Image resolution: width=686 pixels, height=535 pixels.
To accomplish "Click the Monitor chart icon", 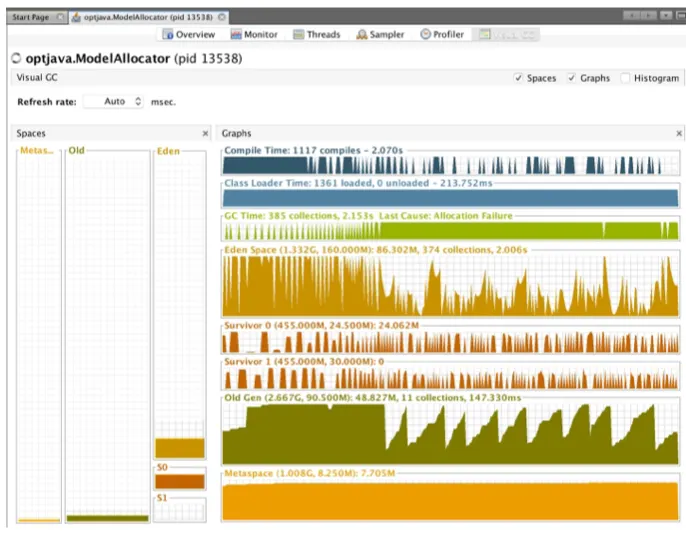I will [x=236, y=34].
